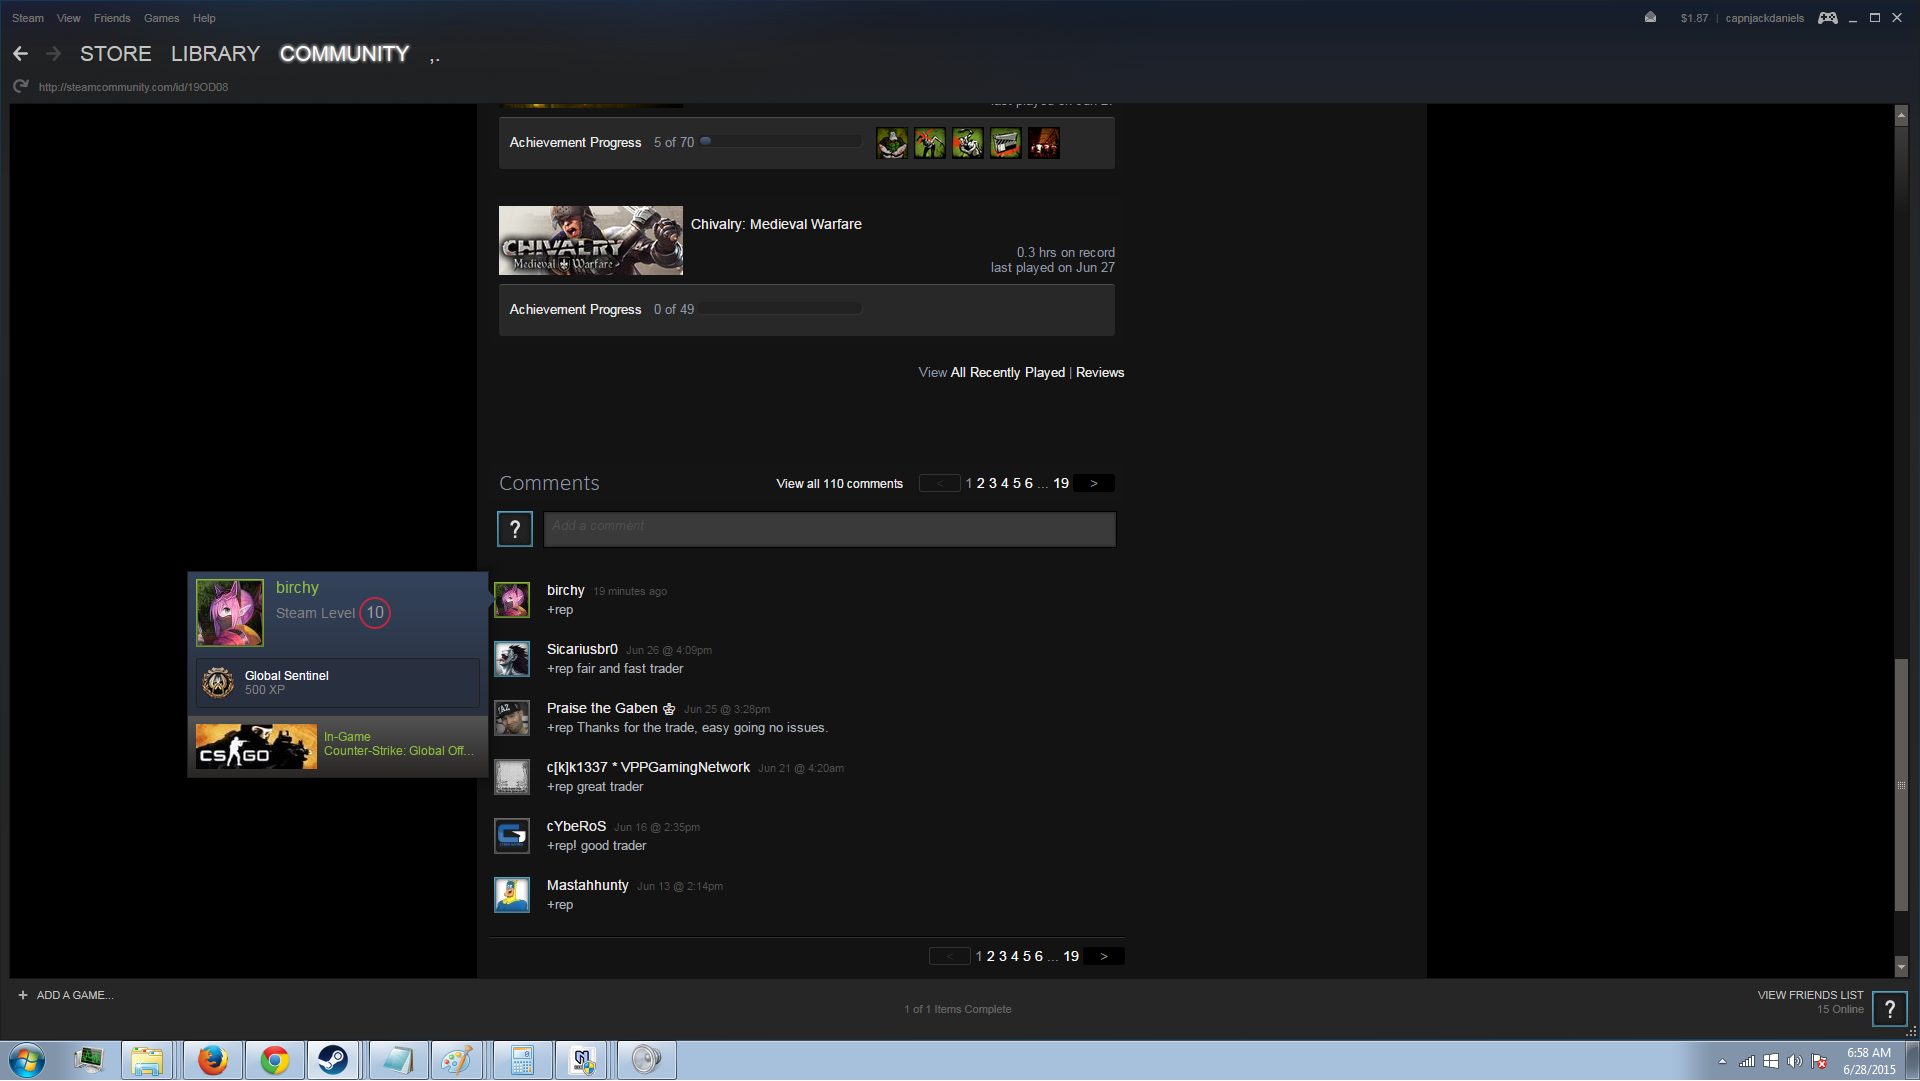Click the first achievement icon
Image resolution: width=1920 pixels, height=1081 pixels.
pyautogui.click(x=892, y=143)
